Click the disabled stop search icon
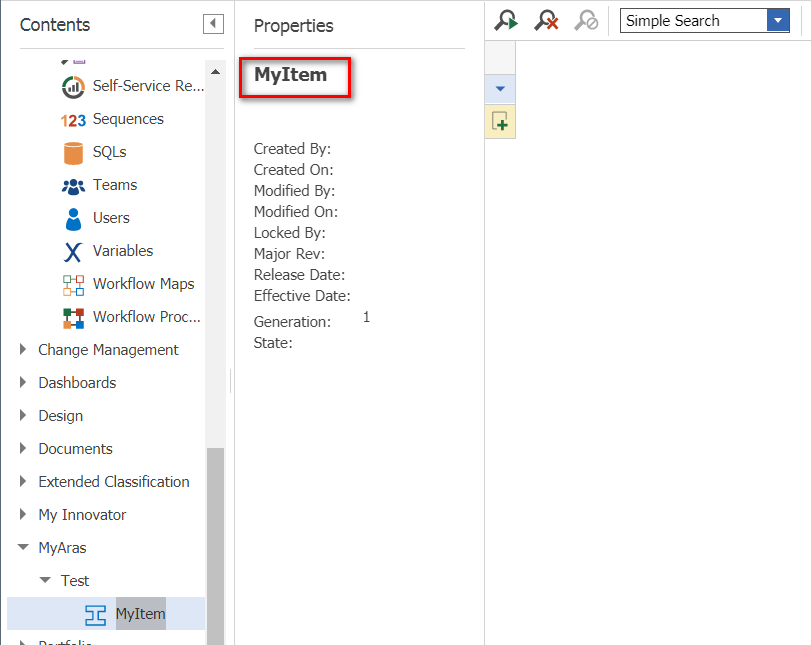Image resolution: width=811 pixels, height=645 pixels. tap(586, 21)
